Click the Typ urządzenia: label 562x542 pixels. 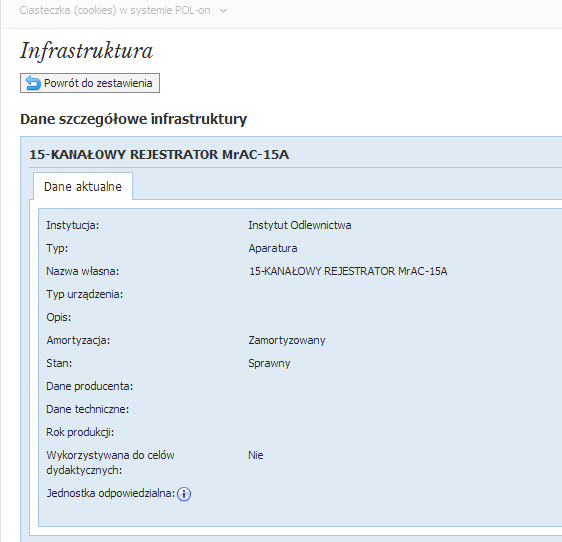pyautogui.click(x=85, y=294)
